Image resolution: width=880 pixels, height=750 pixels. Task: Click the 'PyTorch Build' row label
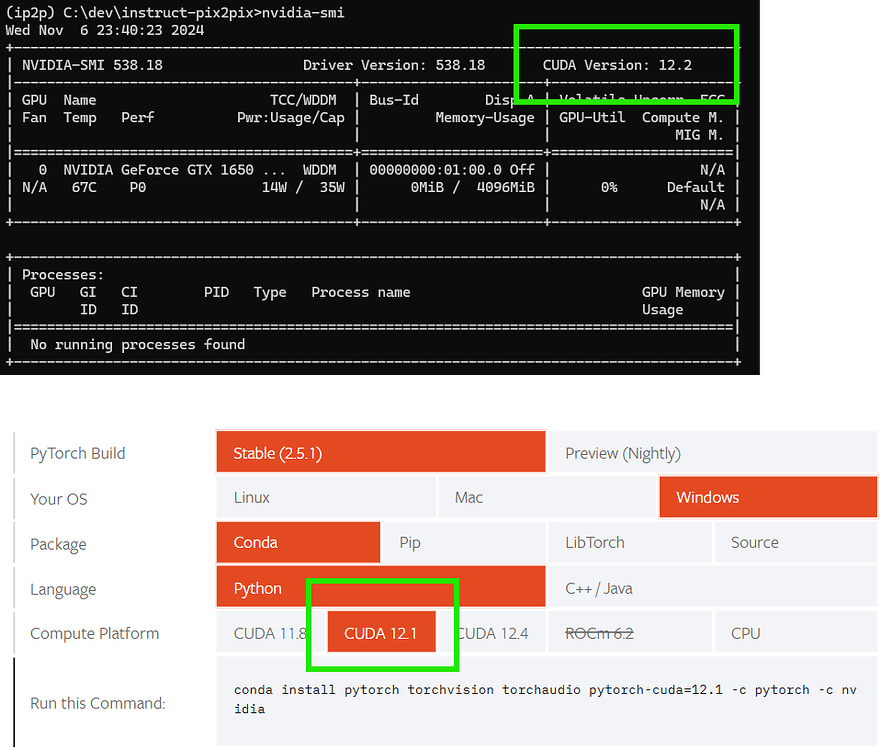(77, 453)
